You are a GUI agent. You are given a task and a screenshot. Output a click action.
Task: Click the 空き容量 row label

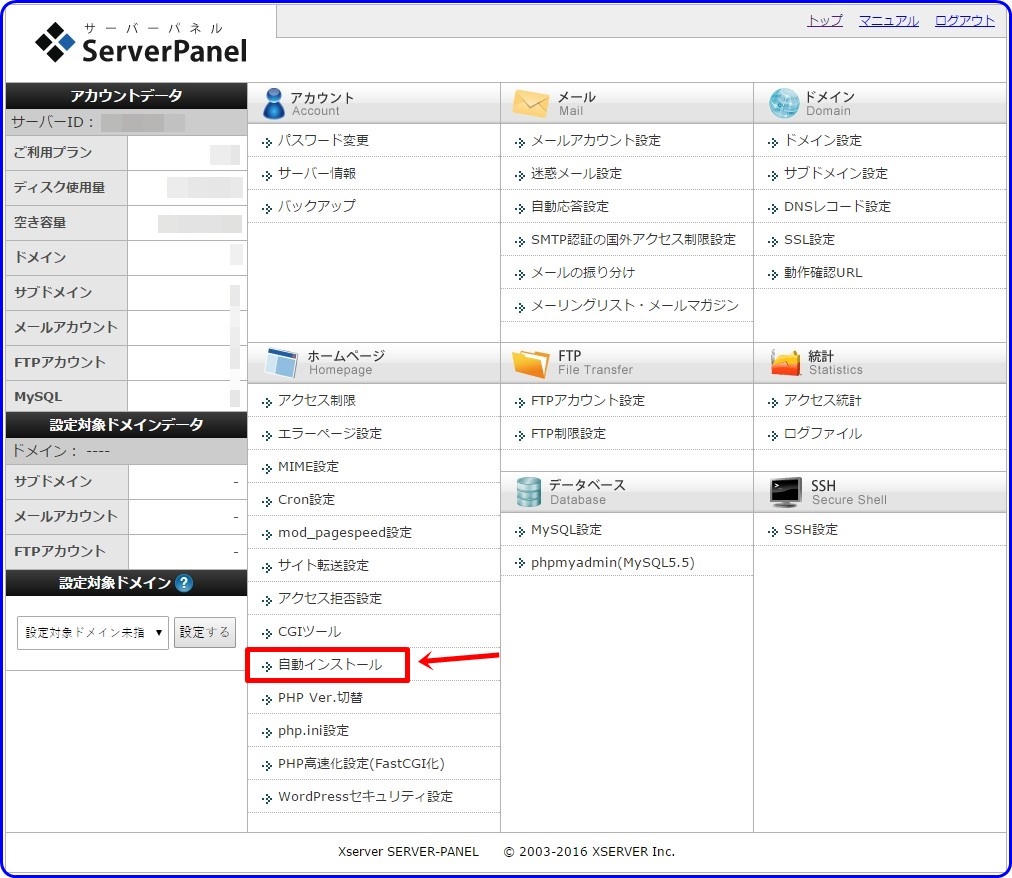pos(40,222)
